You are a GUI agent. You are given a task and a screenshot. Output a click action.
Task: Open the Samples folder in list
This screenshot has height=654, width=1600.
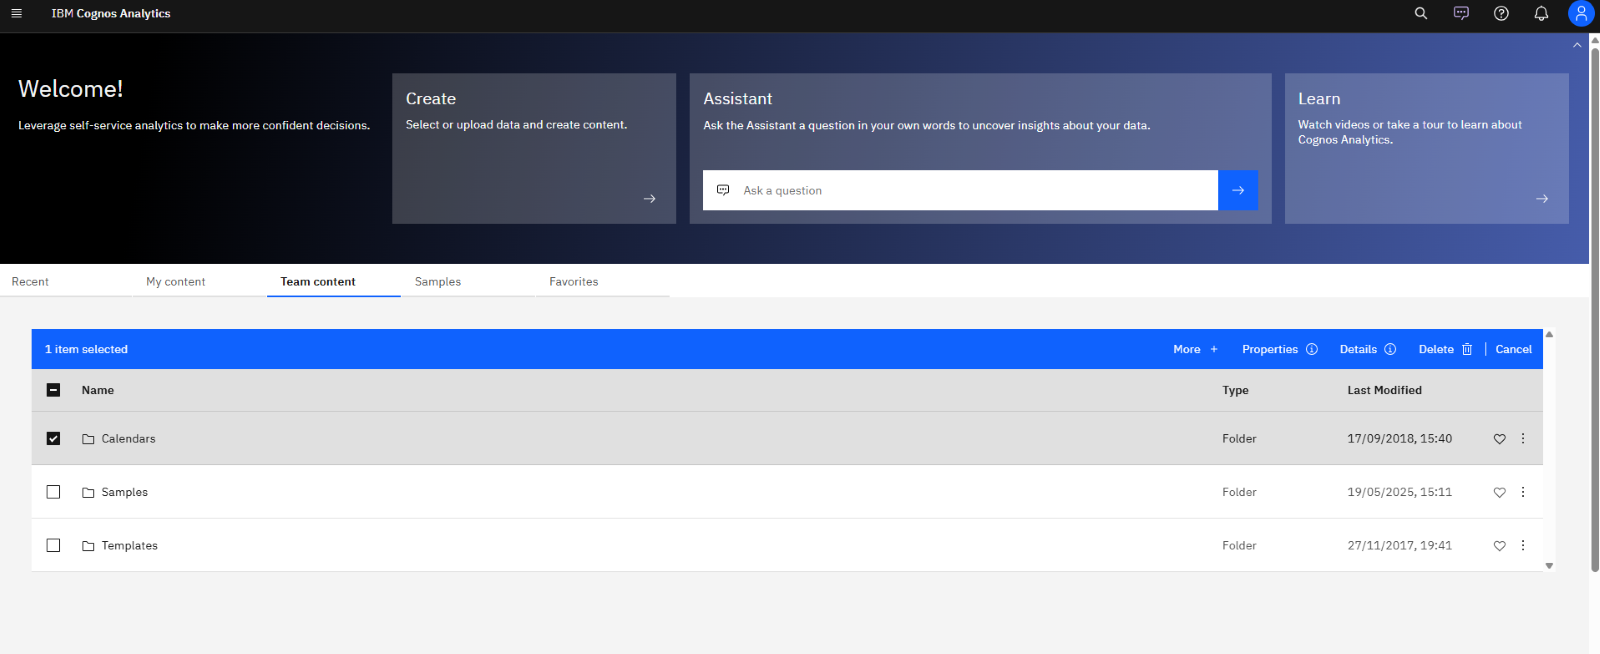pos(124,492)
